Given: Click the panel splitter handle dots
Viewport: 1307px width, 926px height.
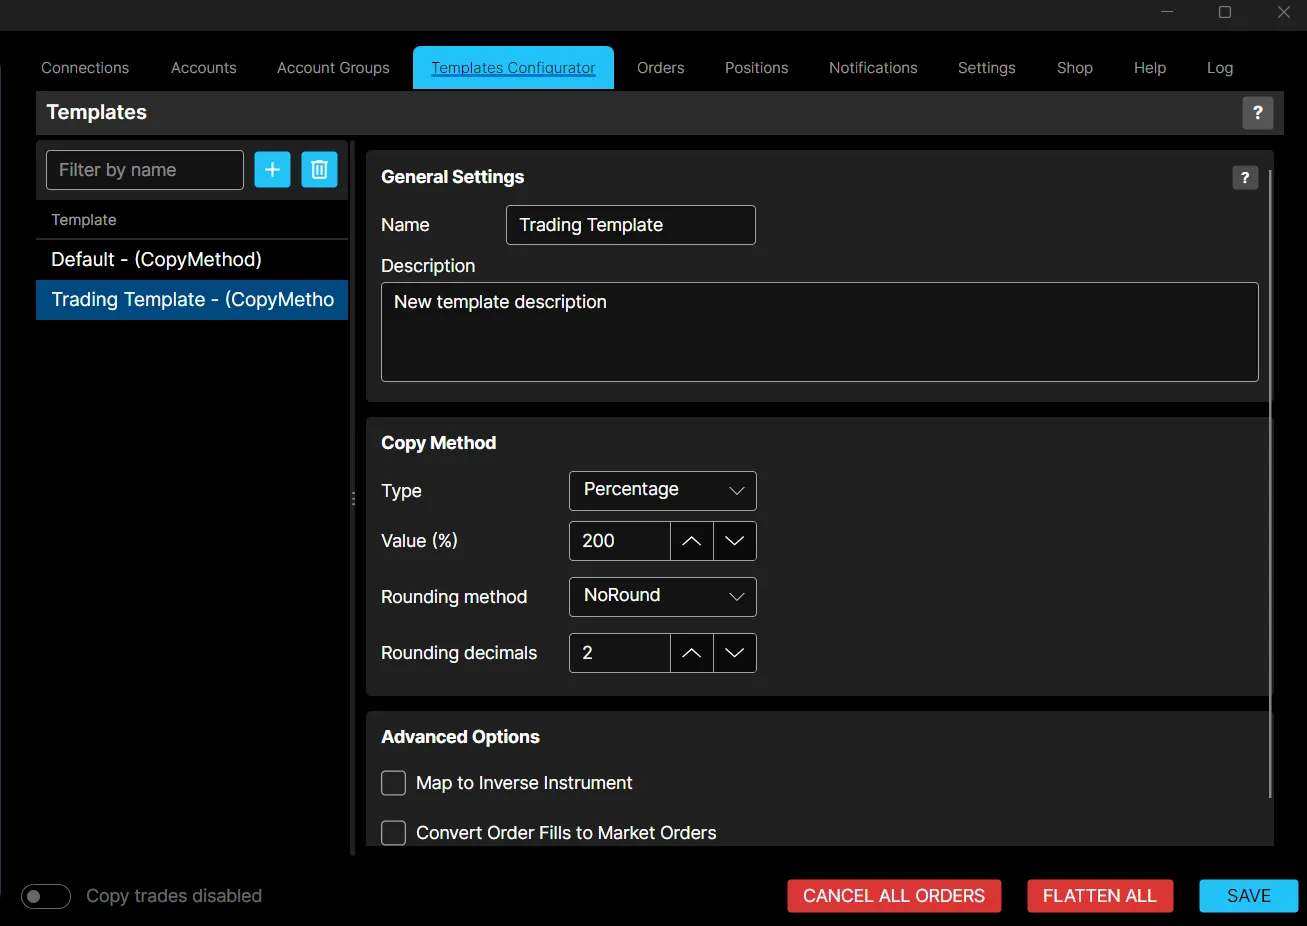Looking at the screenshot, I should coord(353,498).
